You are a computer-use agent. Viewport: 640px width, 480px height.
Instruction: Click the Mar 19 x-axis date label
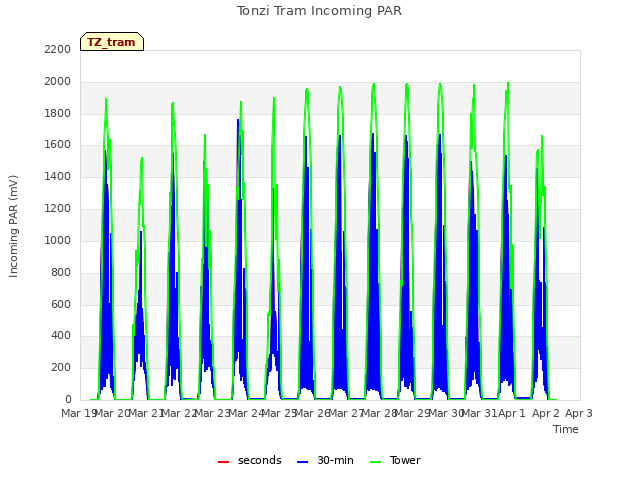pyautogui.click(x=78, y=413)
